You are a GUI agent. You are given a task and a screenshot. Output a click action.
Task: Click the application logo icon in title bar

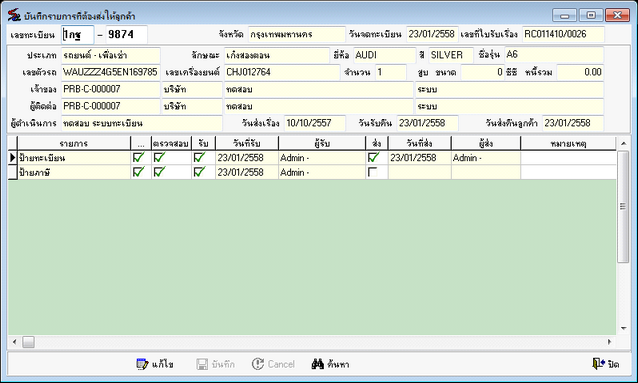click(x=14, y=15)
